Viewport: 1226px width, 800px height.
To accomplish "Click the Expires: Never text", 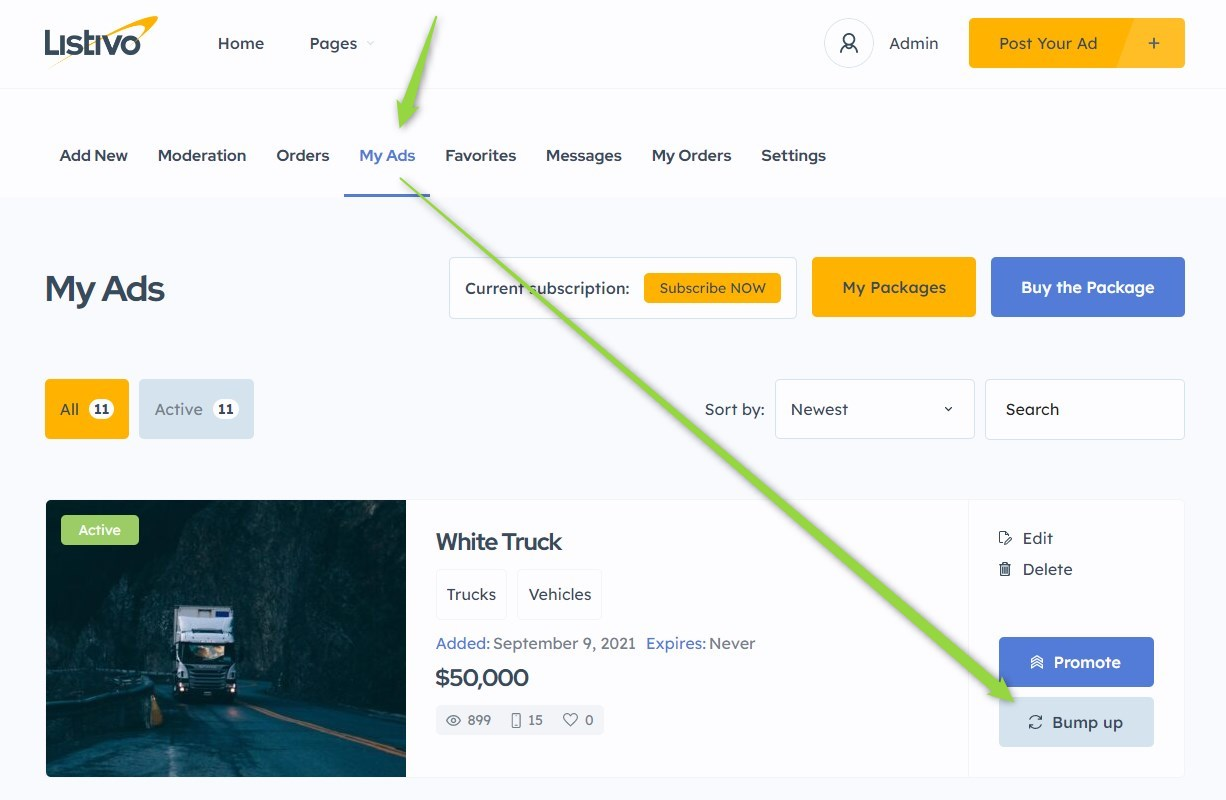I will click(x=701, y=643).
